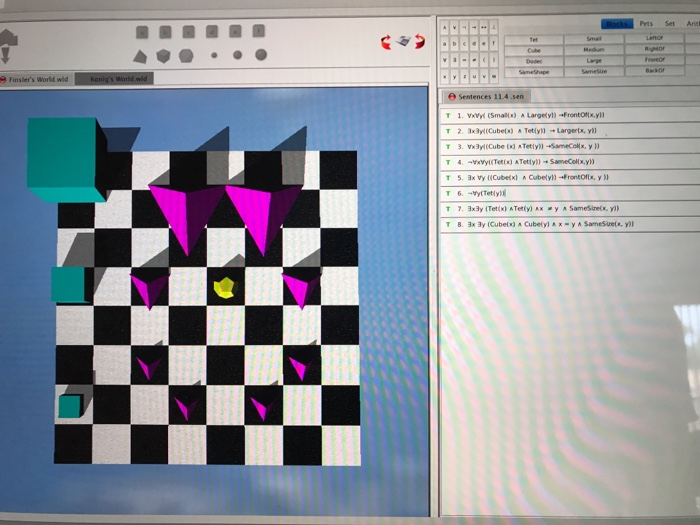Image resolution: width=700 pixels, height=525 pixels.
Task: Insert variable w from the symbol keypad
Action: 494,76
